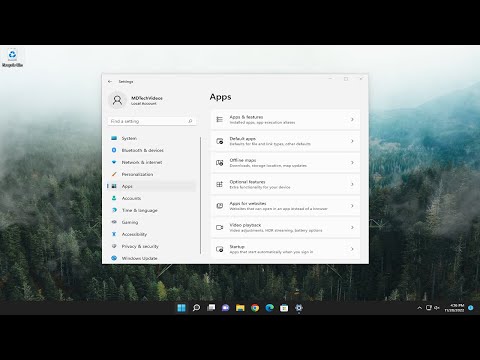The height and width of the screenshot is (360, 480).
Task: Click the Default apps row icon
Action: (219, 141)
